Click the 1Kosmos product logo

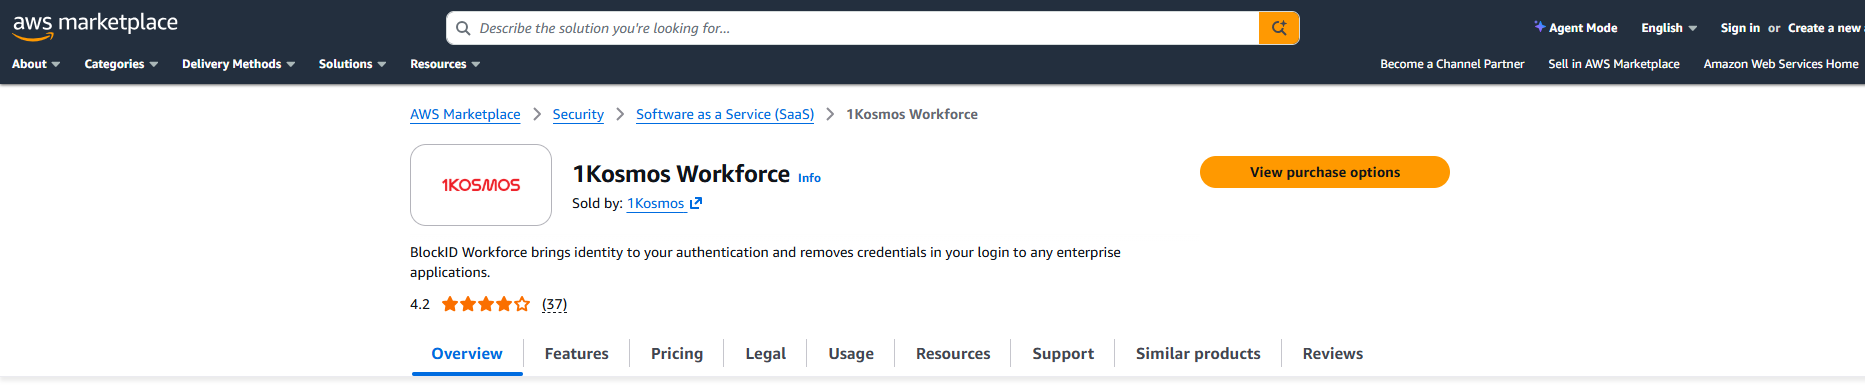(x=481, y=185)
